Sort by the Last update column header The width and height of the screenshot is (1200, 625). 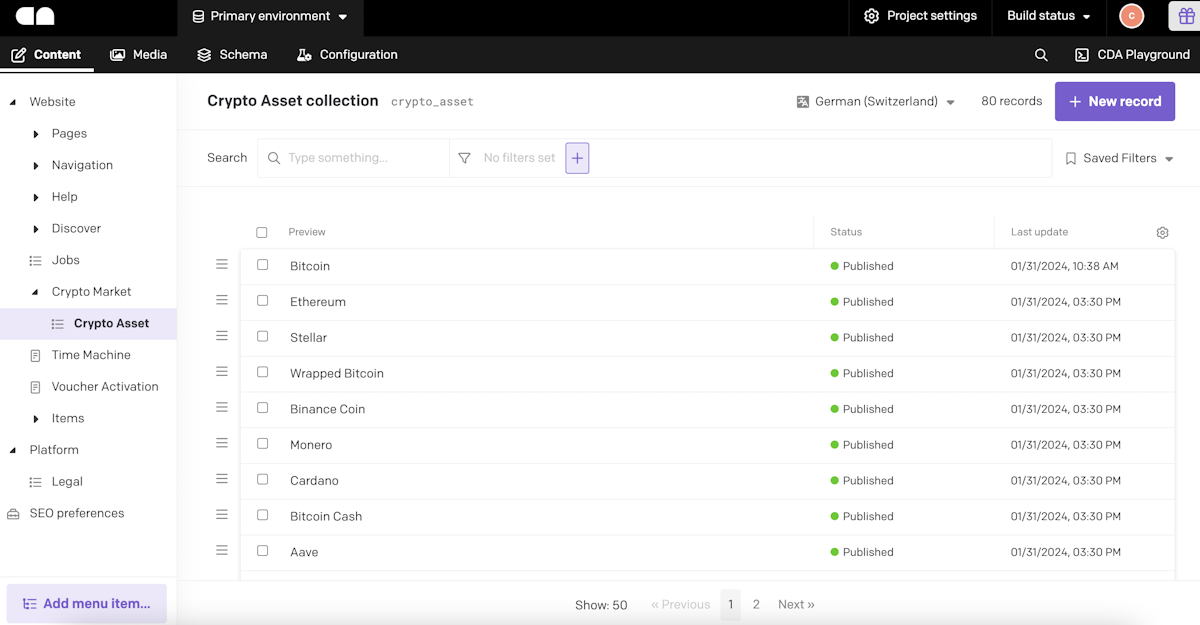coord(1039,232)
